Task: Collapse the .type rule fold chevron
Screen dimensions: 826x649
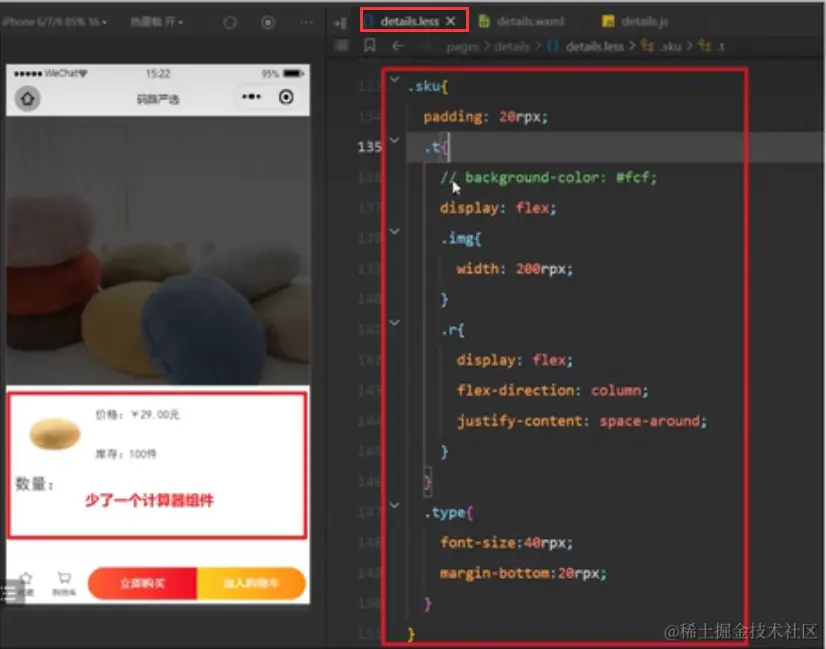Action: 395,505
